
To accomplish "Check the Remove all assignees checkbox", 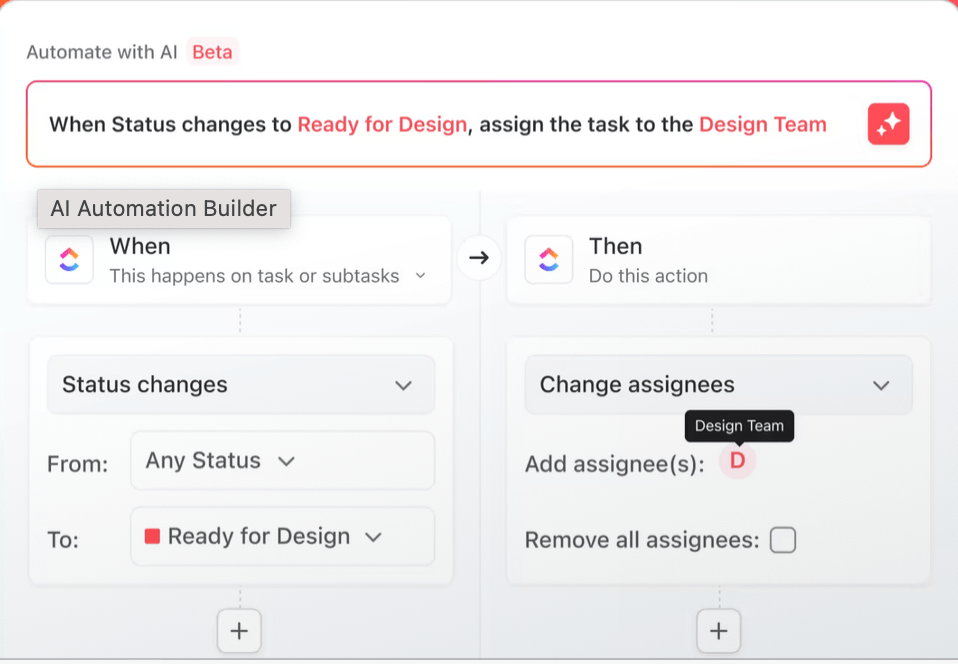I will 783,540.
